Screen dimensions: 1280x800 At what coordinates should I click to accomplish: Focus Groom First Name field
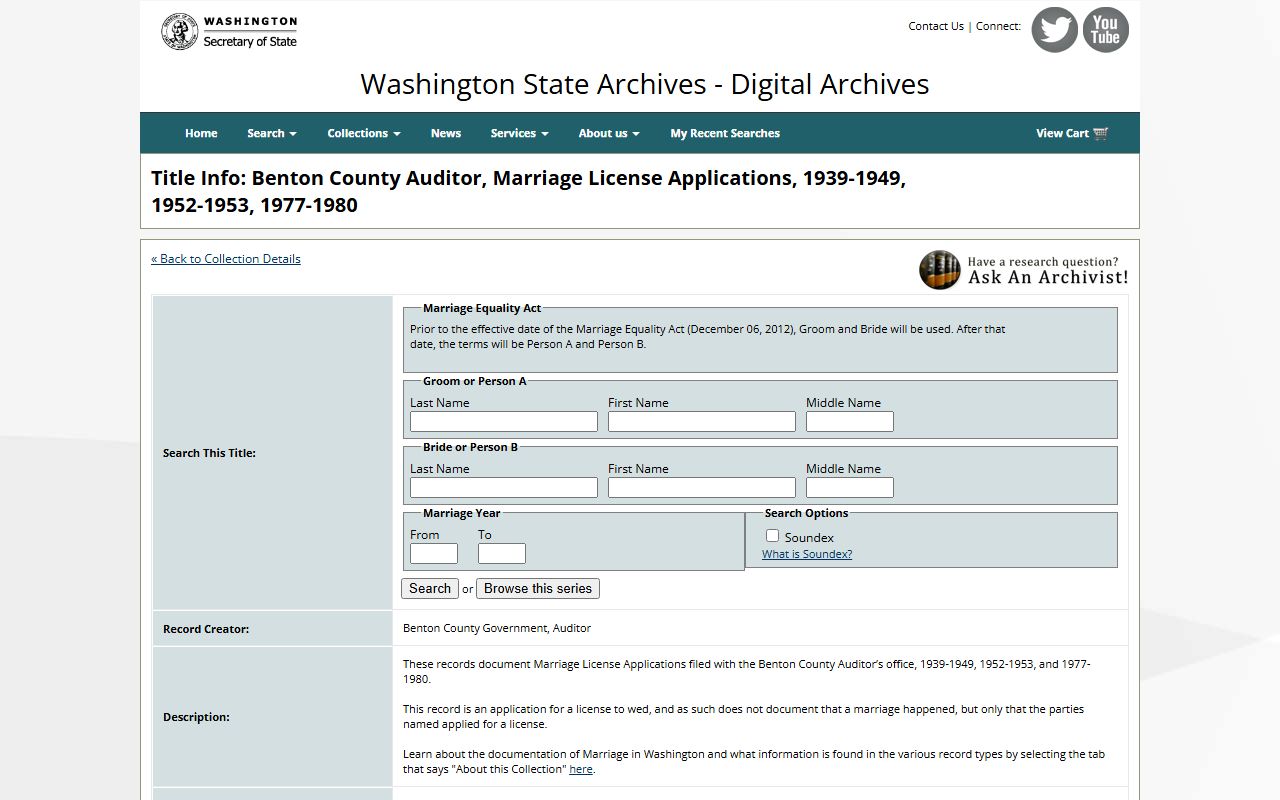click(702, 422)
